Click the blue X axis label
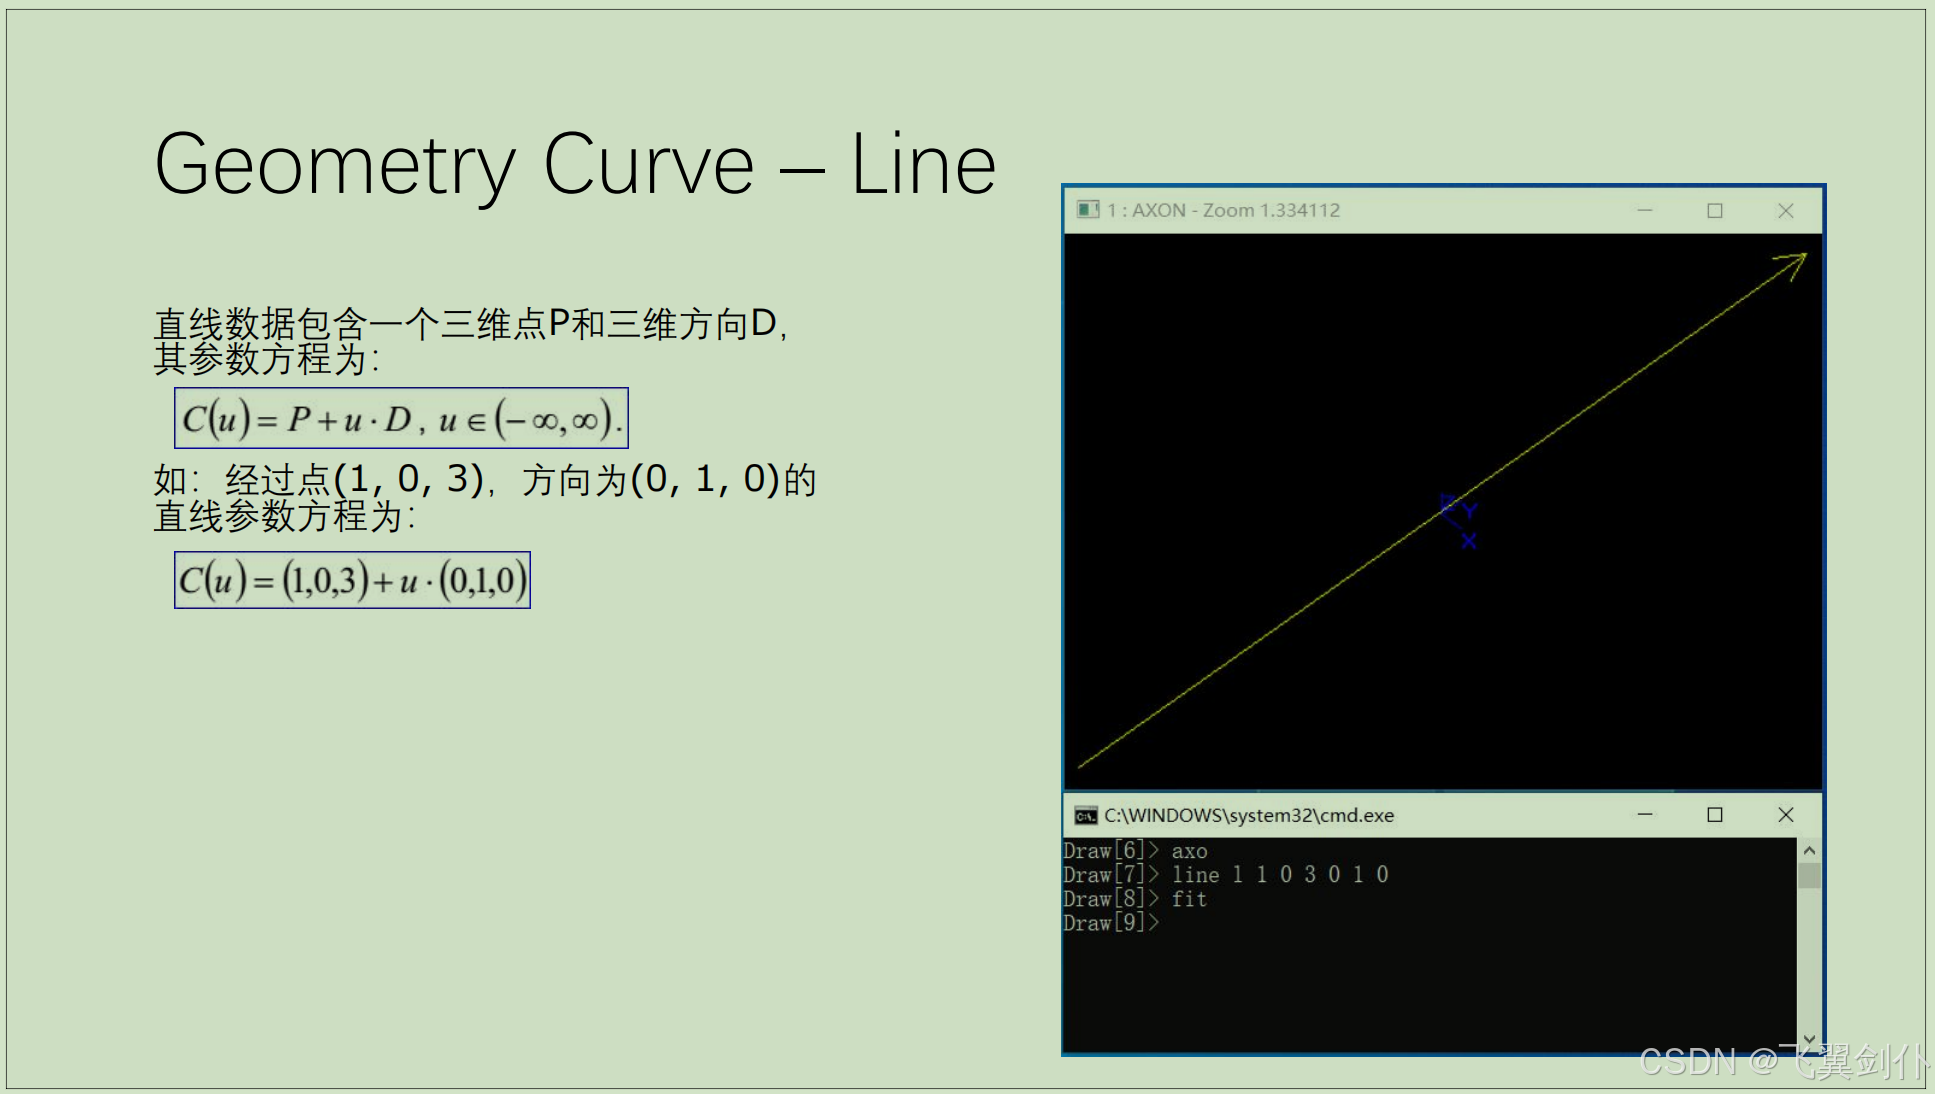Image resolution: width=1935 pixels, height=1094 pixels. pos(1468,541)
